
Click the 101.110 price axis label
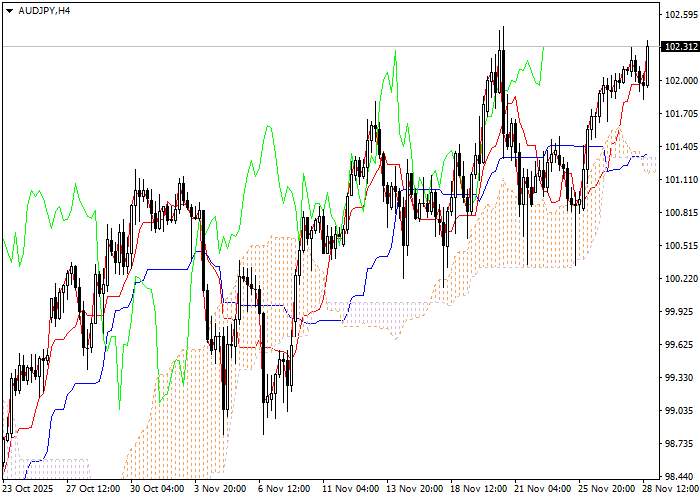681,179
